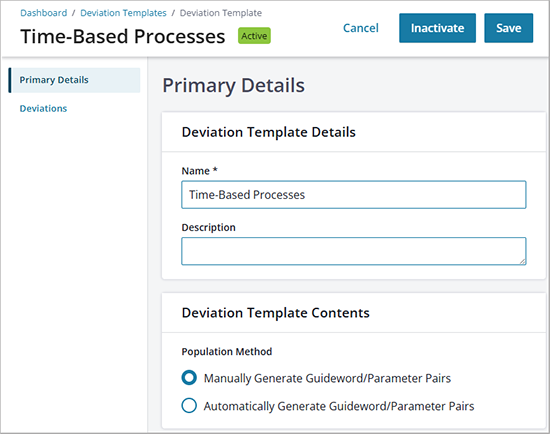Screen dimensions: 550x434
Task: Select Manually Generate Guideword/Parameter Pairs radio
Action: (x=189, y=378)
